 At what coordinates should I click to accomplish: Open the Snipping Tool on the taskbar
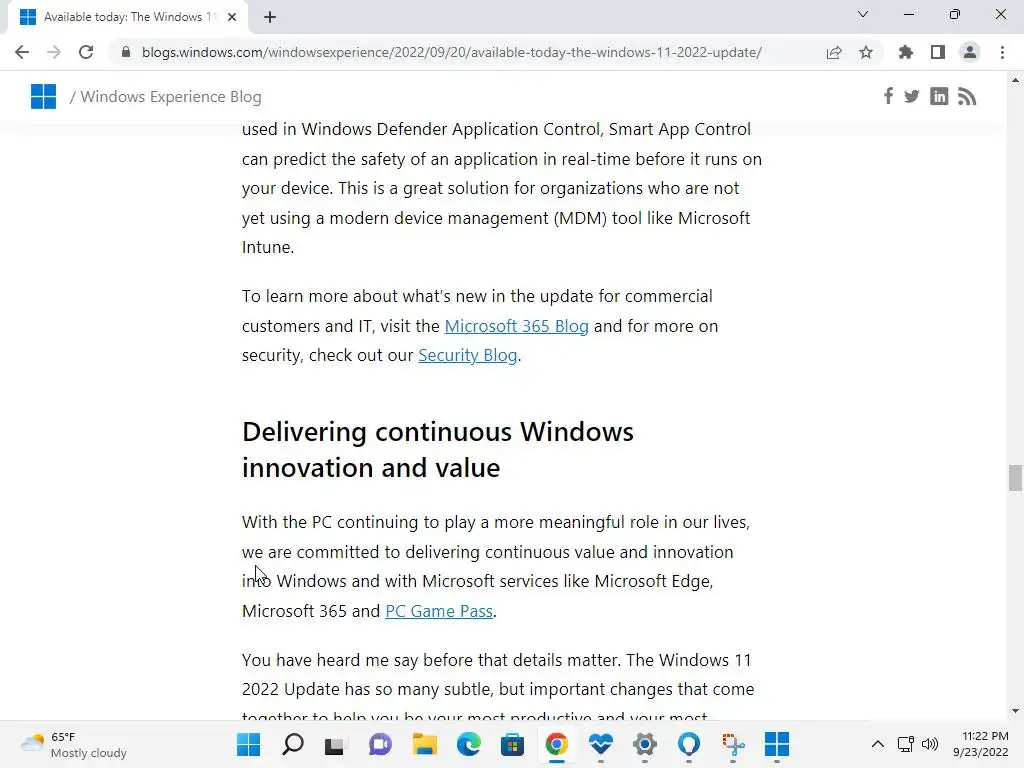(x=733, y=744)
